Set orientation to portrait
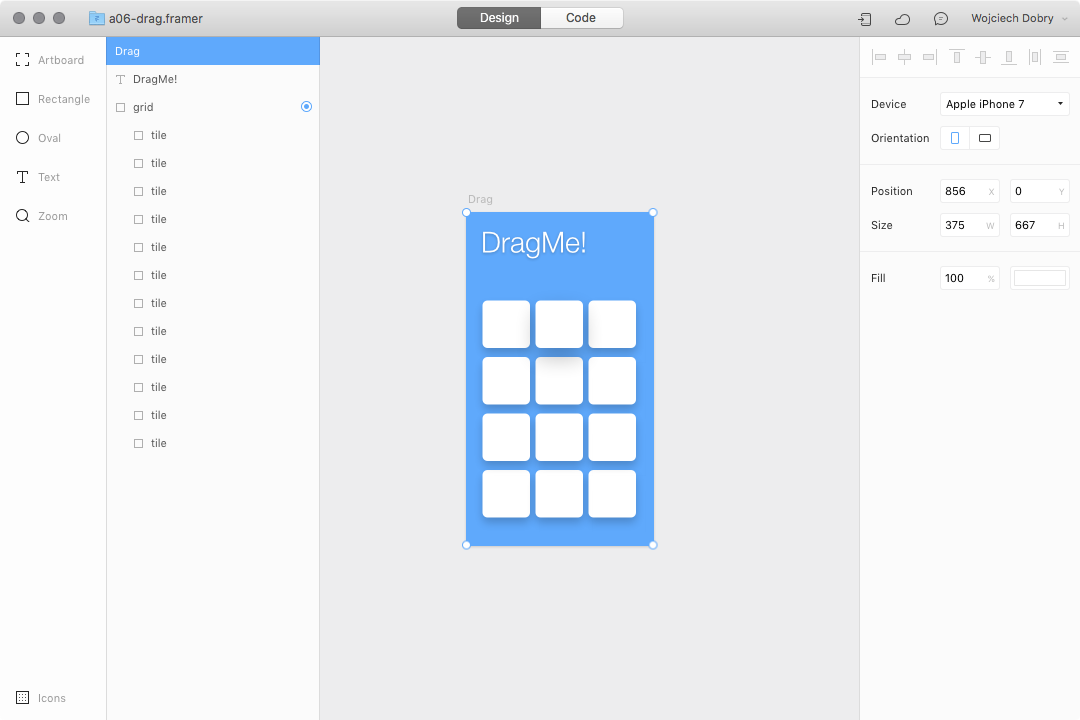 [x=954, y=137]
